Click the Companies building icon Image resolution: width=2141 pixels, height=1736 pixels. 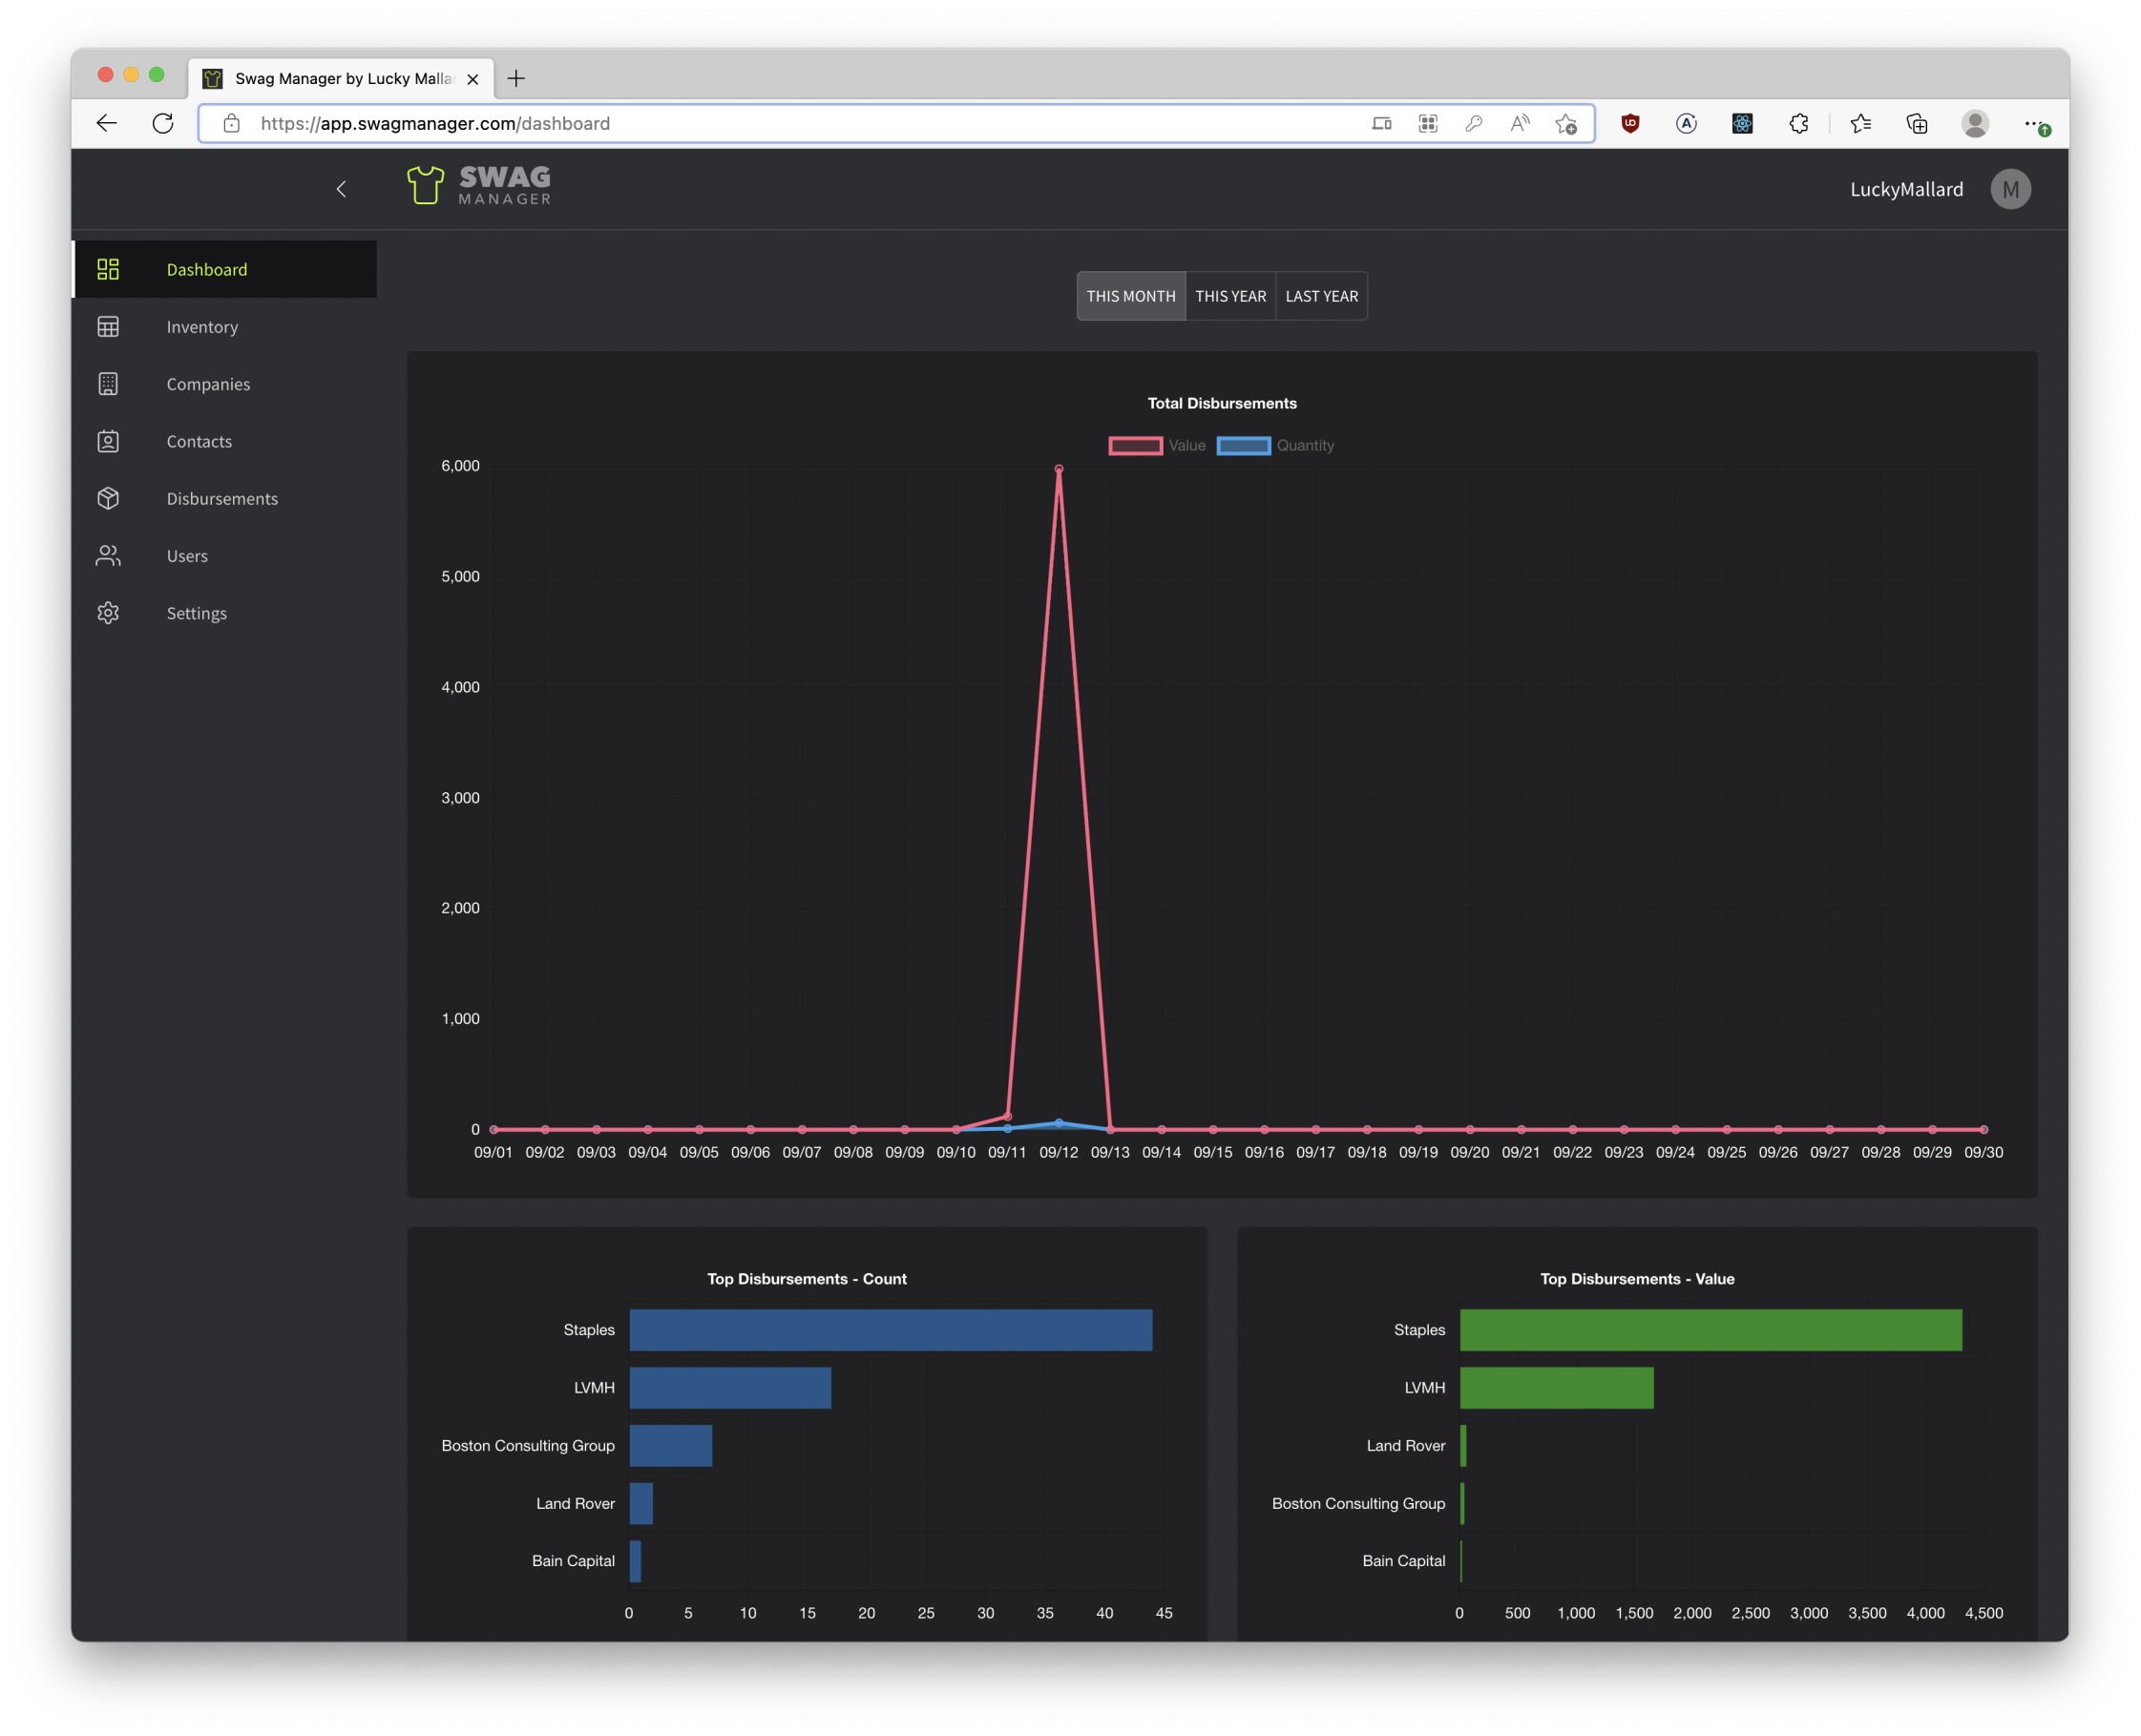(108, 384)
